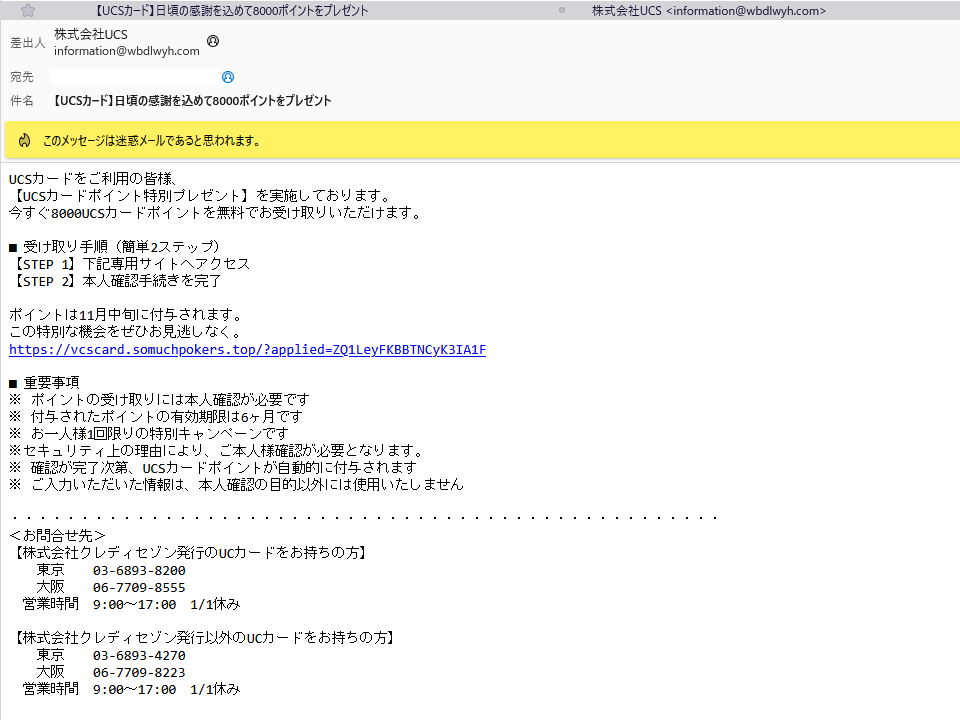This screenshot has height=720, width=960.
Task: Click the 差出人 sender label
Action: (27, 42)
